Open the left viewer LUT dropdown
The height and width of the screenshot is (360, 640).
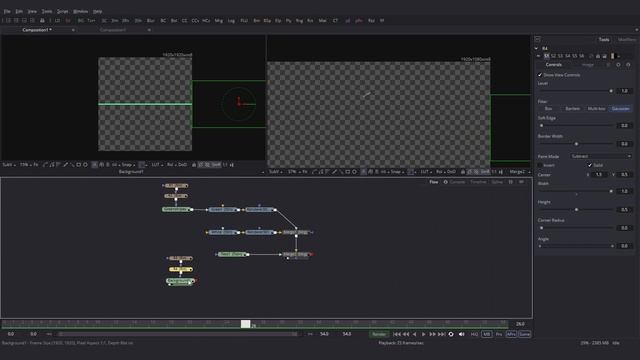tap(157, 165)
